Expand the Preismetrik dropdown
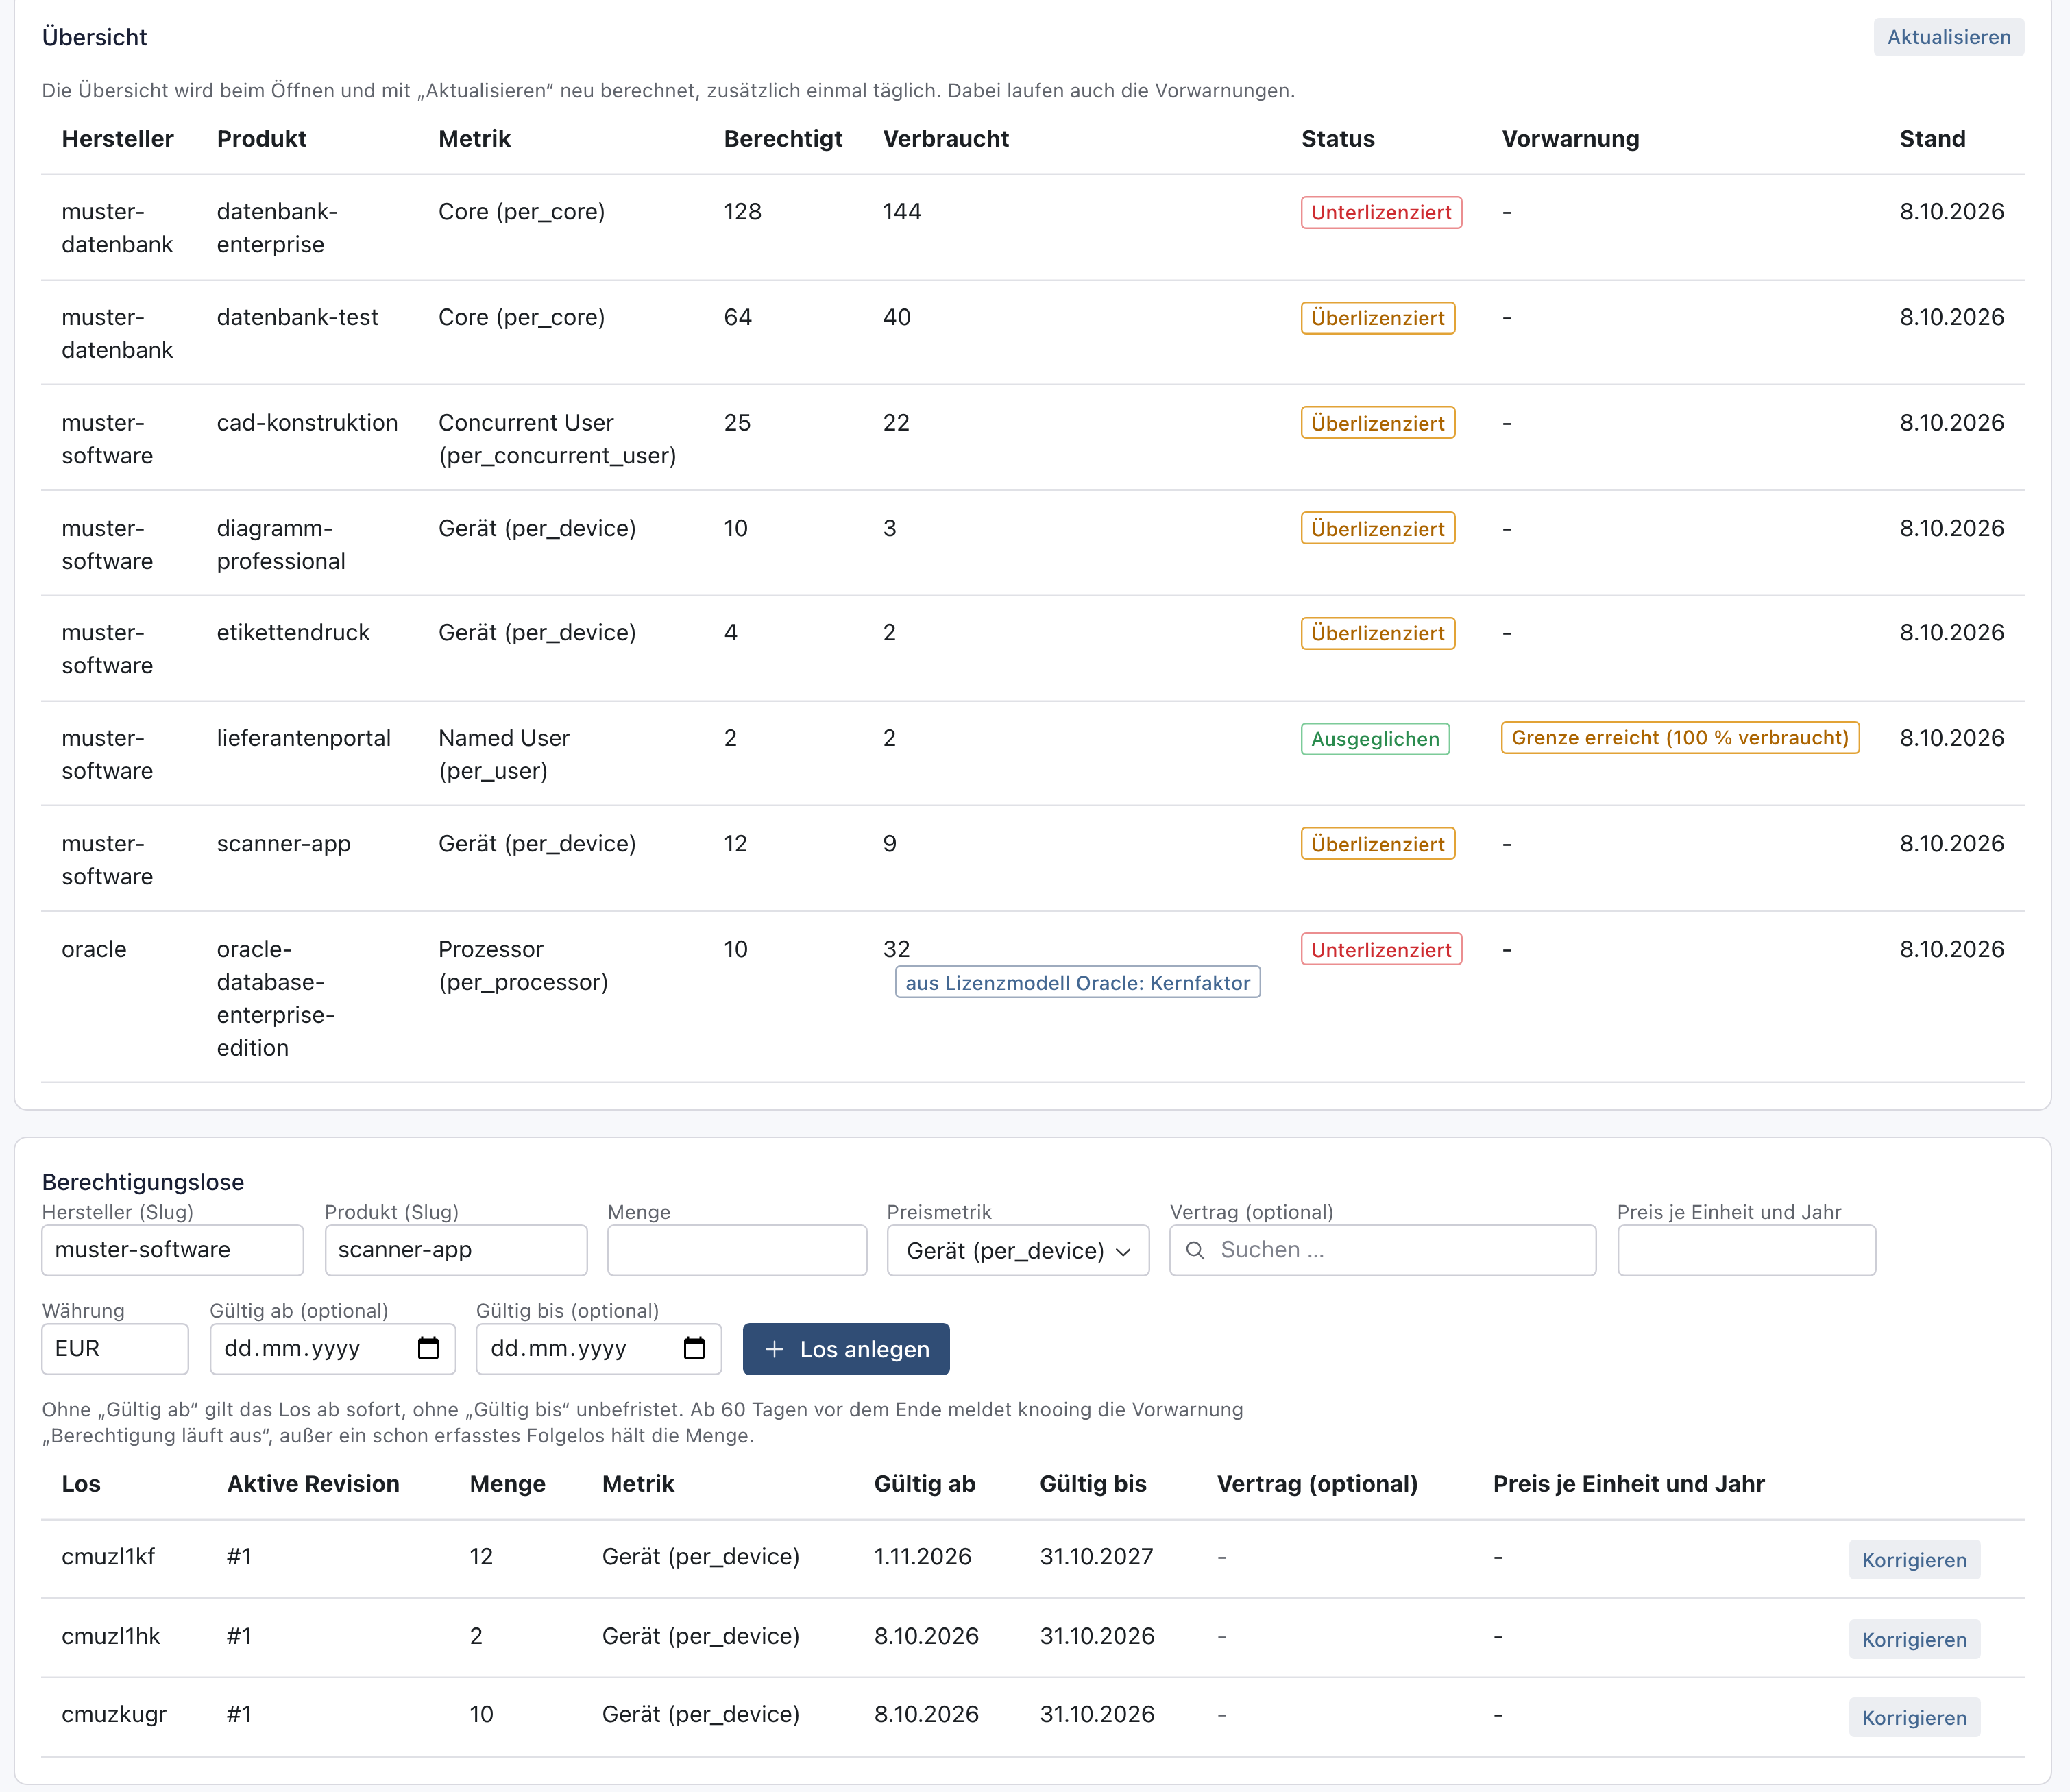Screen dimensions: 2070x1792 1017,1250
